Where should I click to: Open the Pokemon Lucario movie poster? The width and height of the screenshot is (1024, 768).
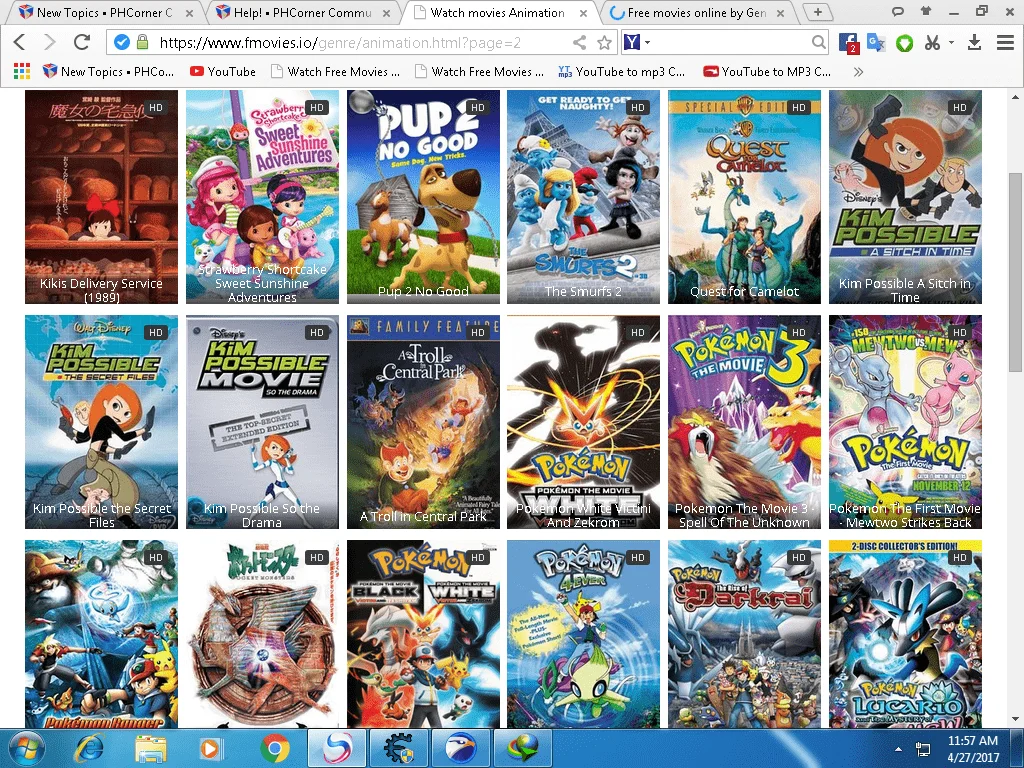905,634
